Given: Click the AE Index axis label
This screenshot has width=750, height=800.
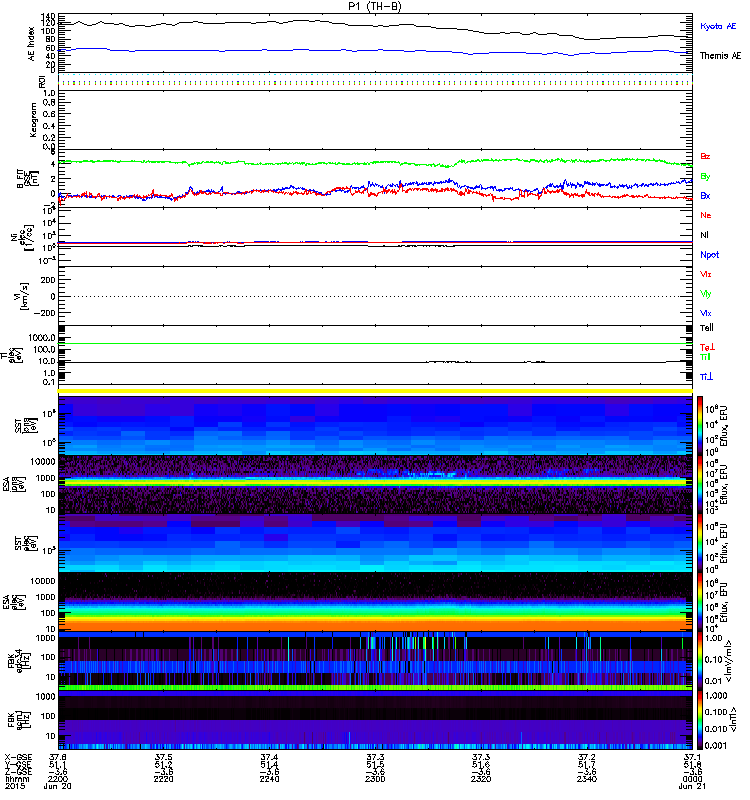Looking at the screenshot, I should click(32, 44).
